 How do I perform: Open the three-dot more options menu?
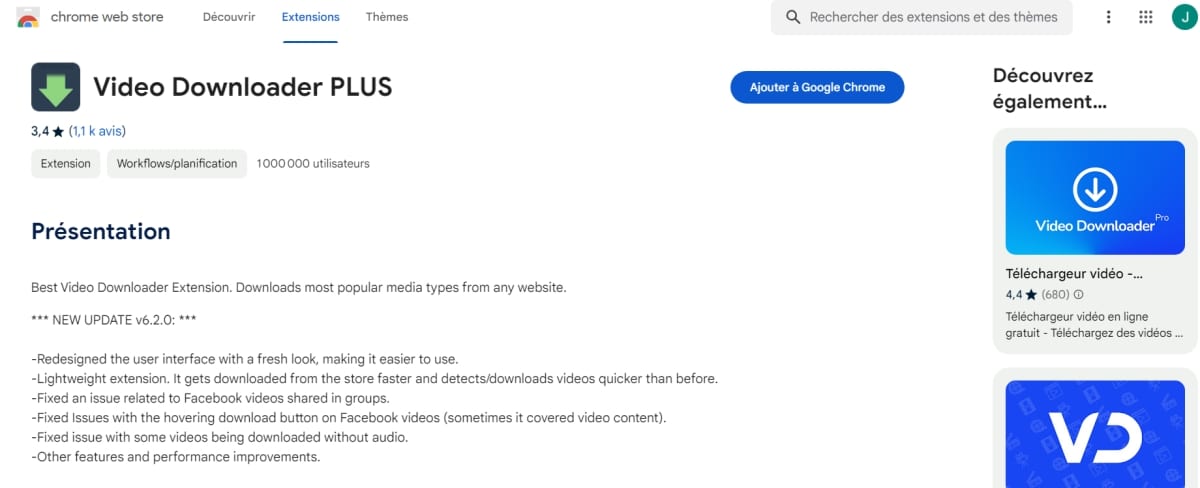click(1108, 17)
